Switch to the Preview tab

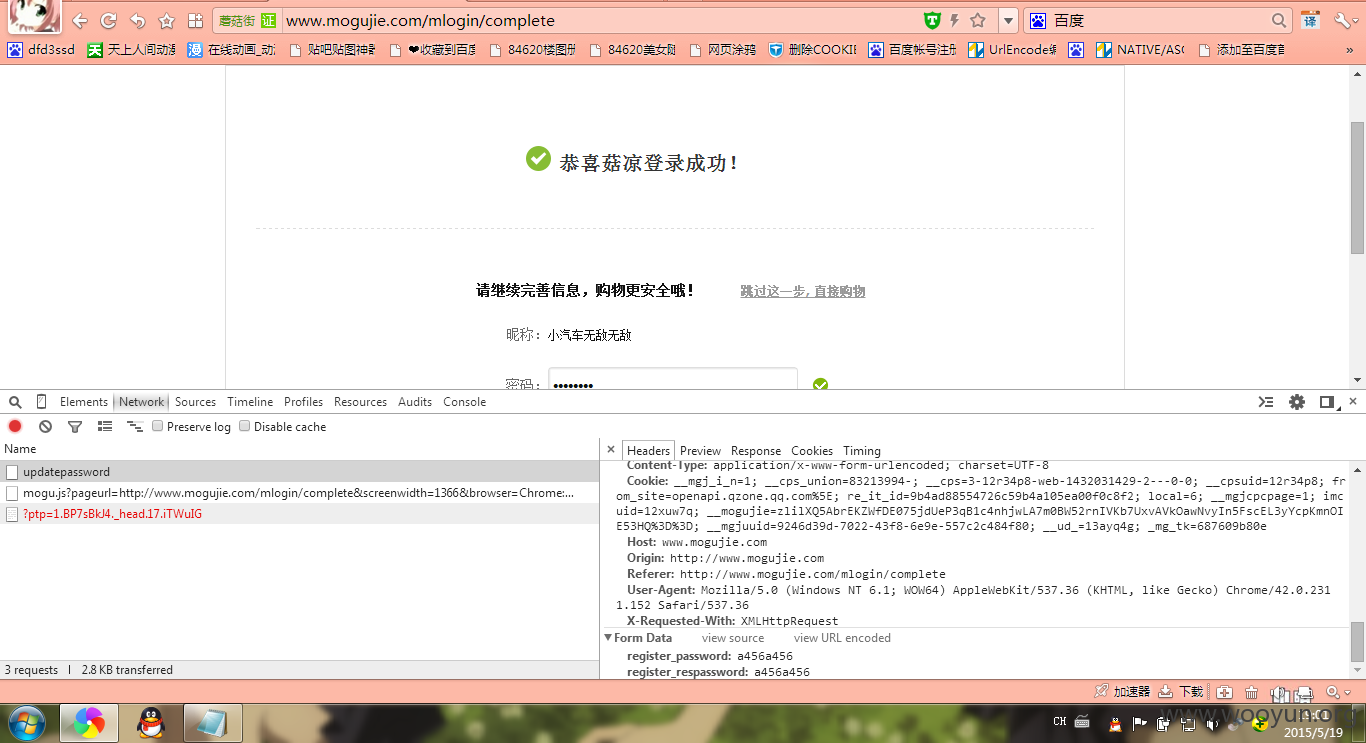click(x=700, y=451)
